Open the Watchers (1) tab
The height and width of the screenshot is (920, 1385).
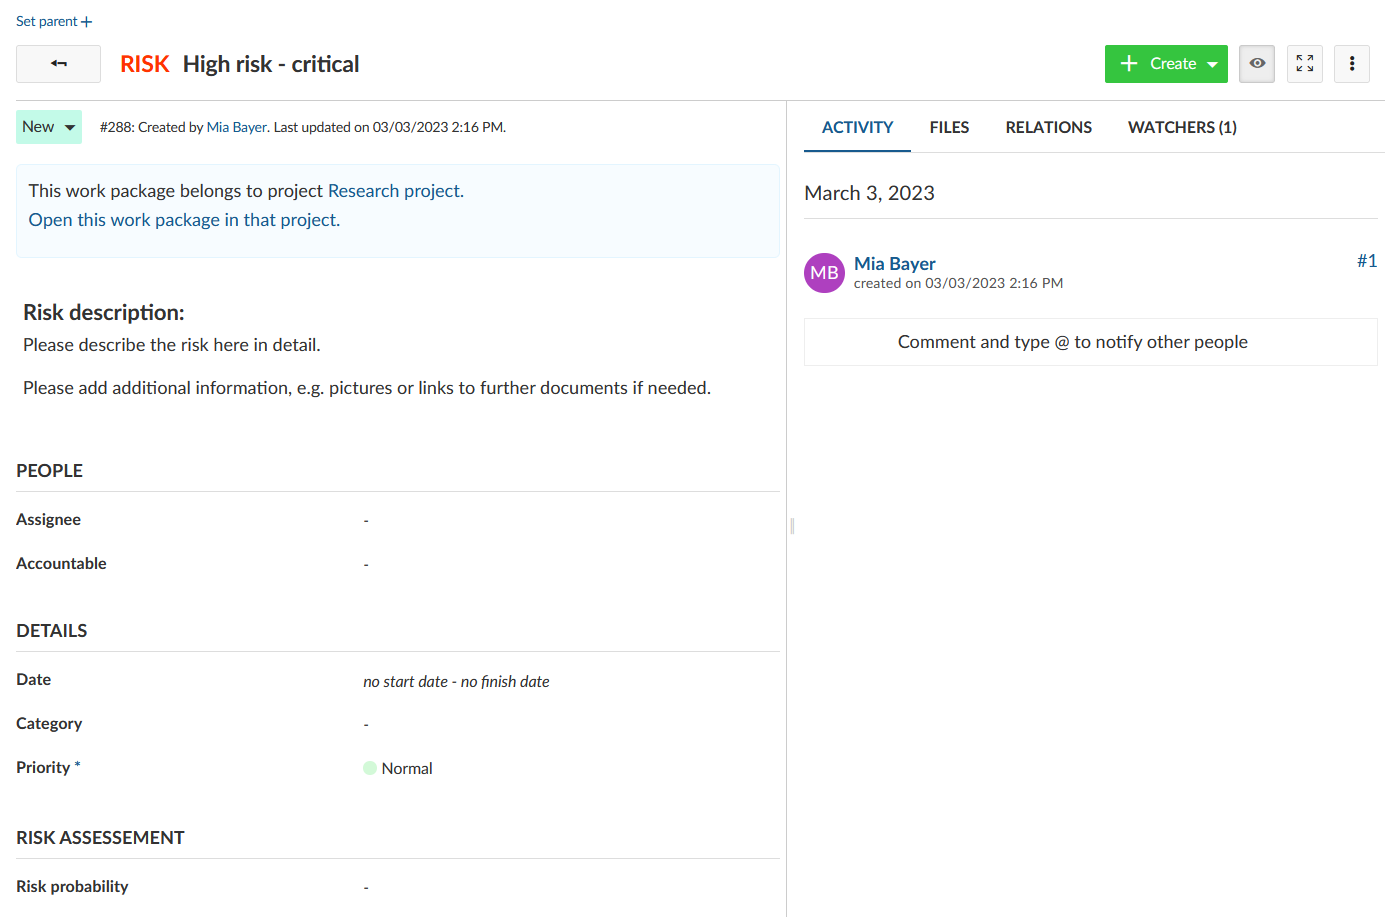tap(1182, 128)
